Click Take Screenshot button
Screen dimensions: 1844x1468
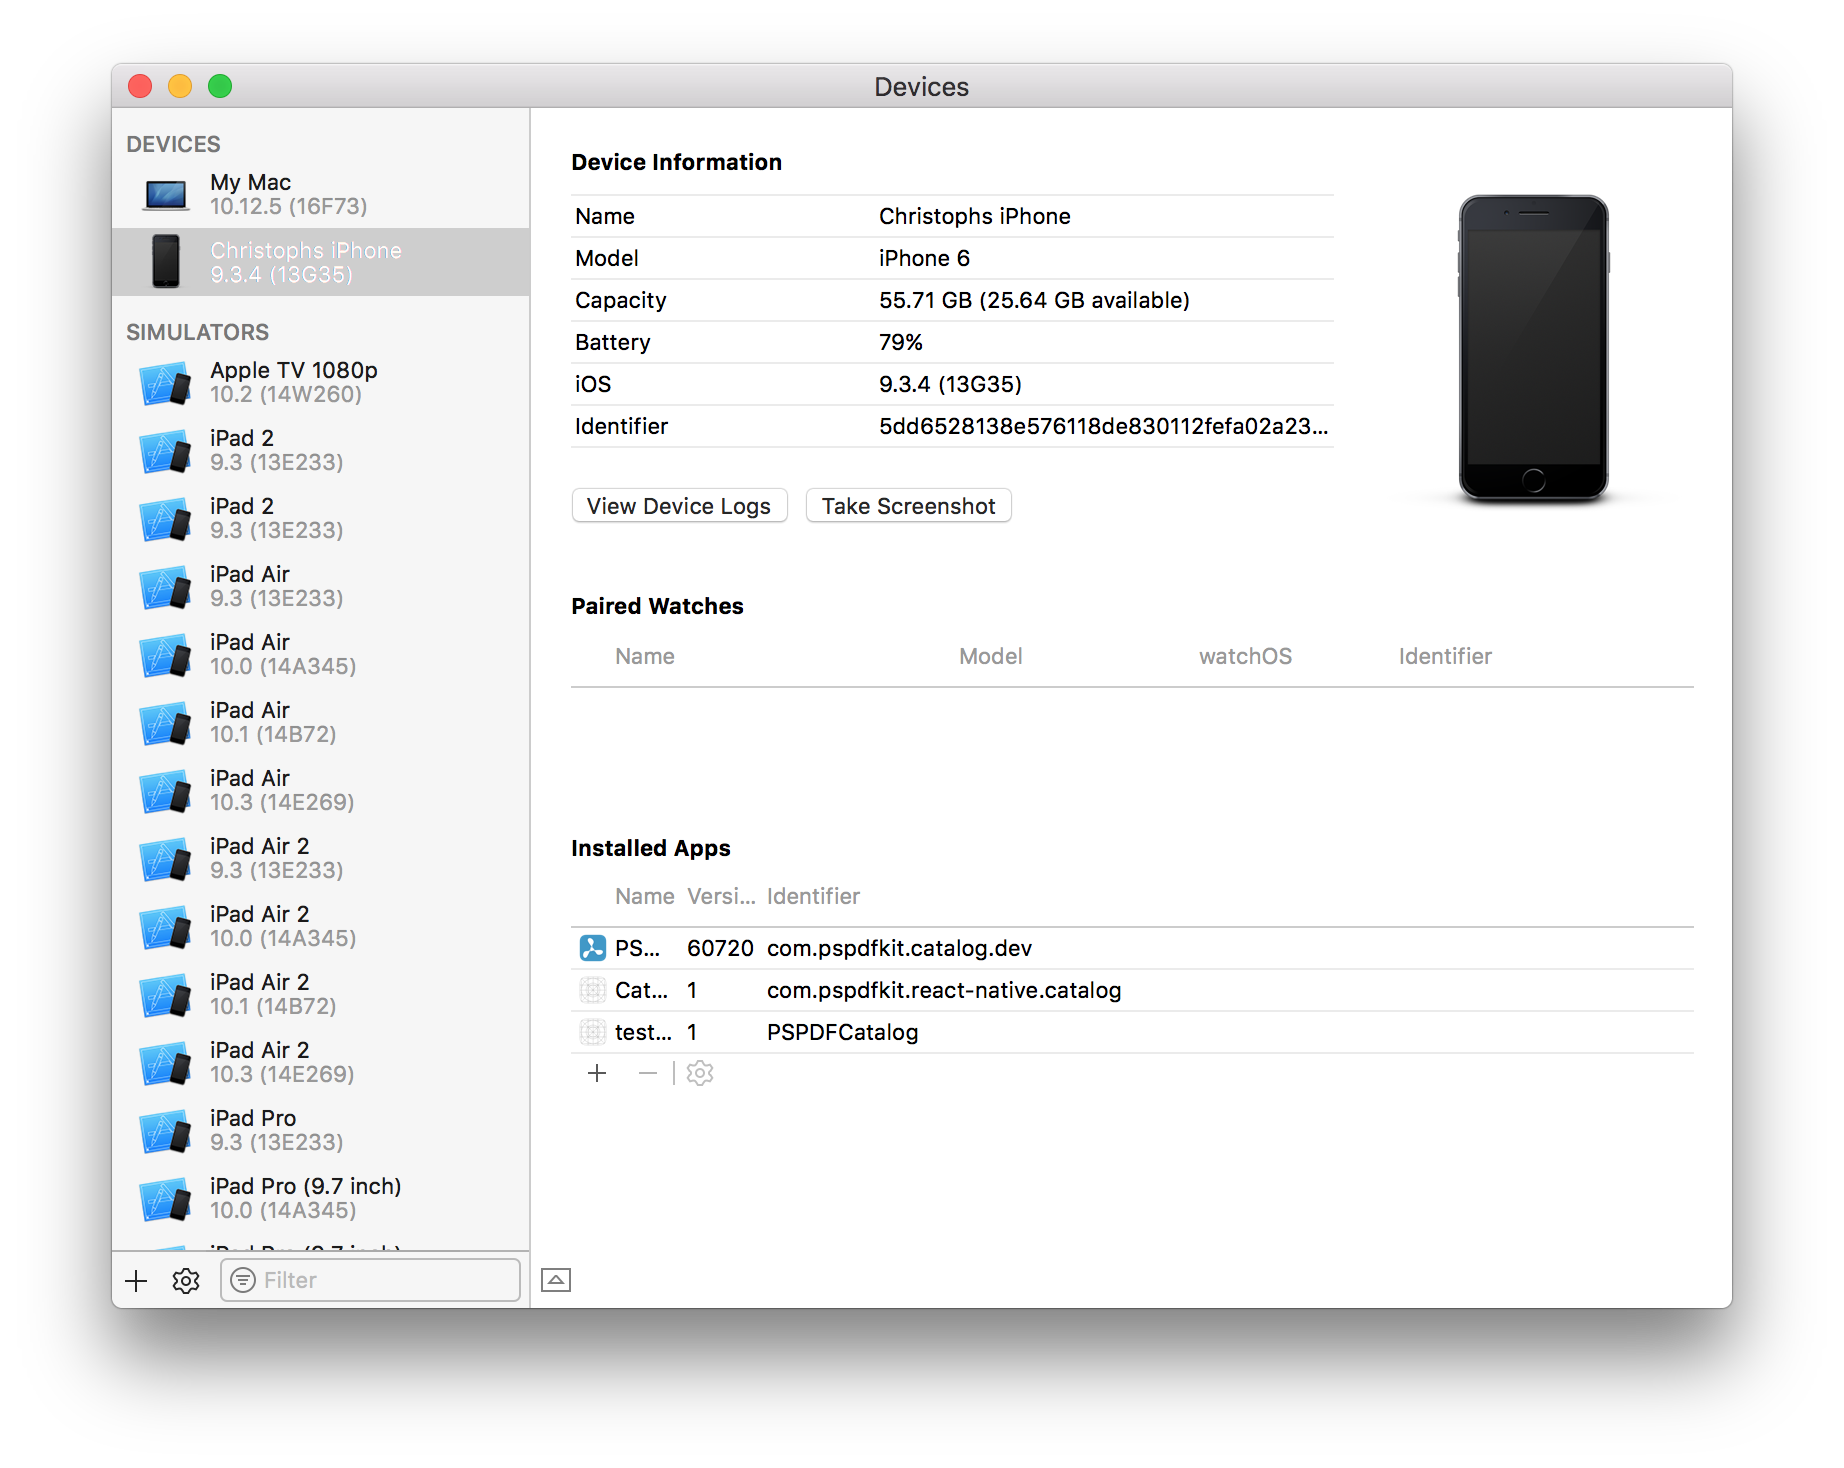tap(908, 506)
